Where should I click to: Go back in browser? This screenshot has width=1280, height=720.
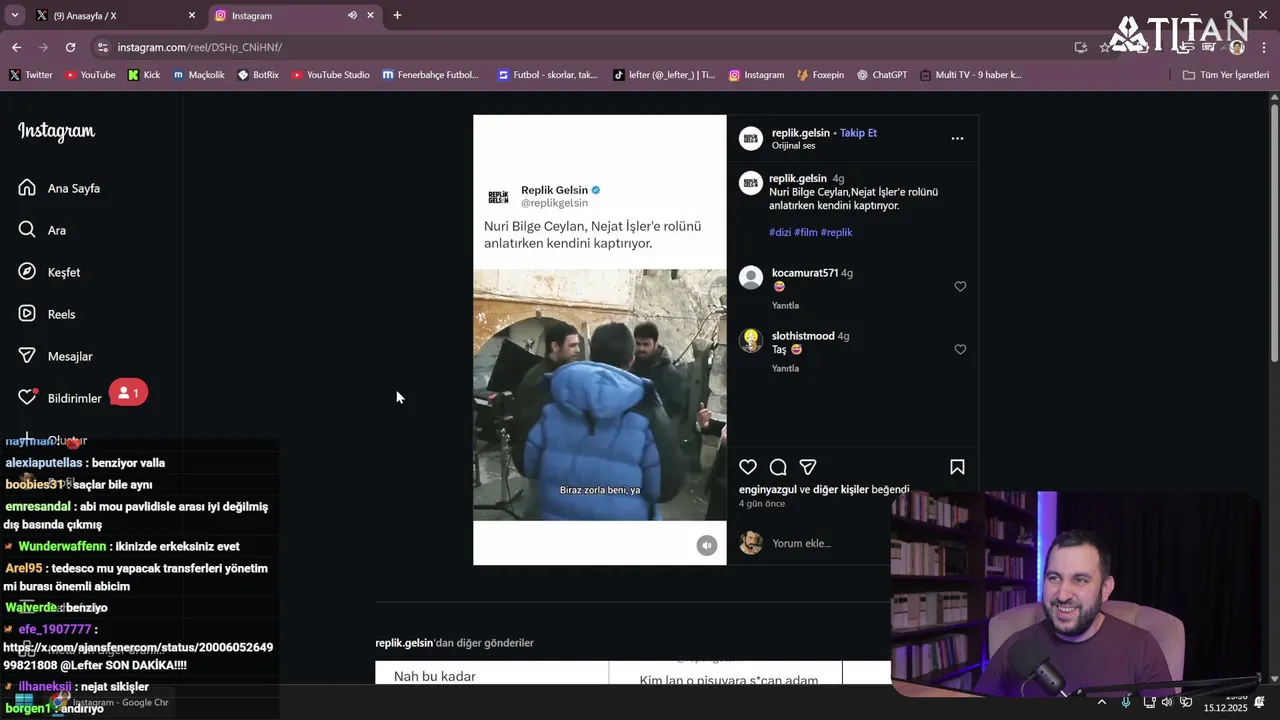[16, 47]
